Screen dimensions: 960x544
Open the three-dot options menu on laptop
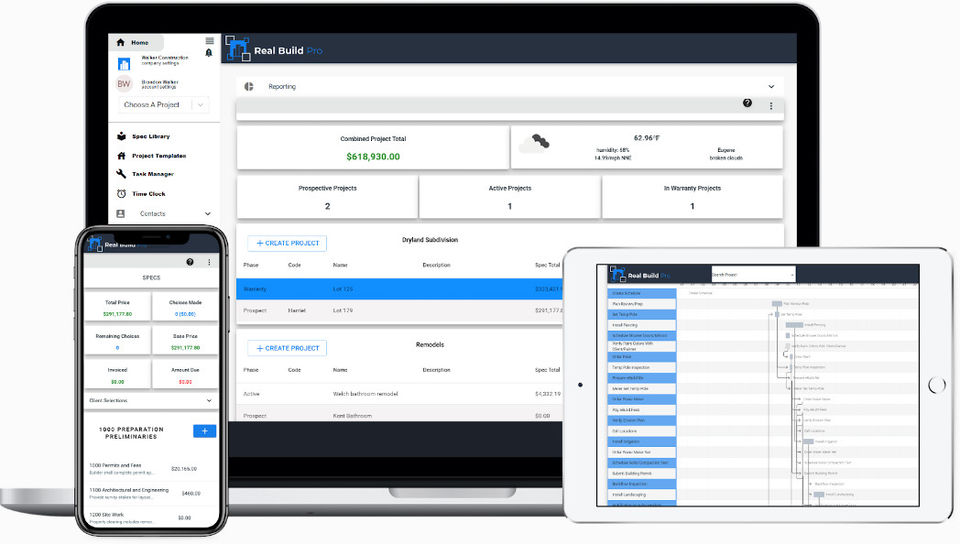click(771, 106)
